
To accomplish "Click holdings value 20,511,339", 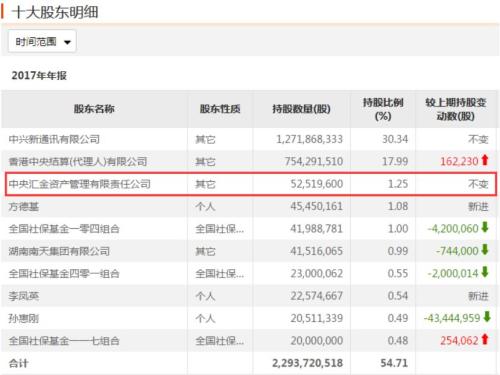I will click(x=317, y=318).
